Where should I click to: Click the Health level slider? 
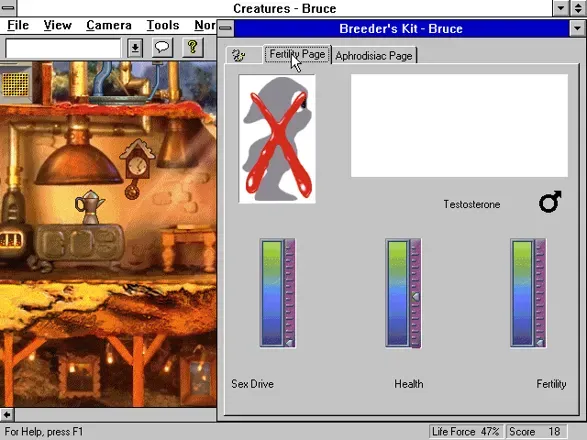(403, 293)
